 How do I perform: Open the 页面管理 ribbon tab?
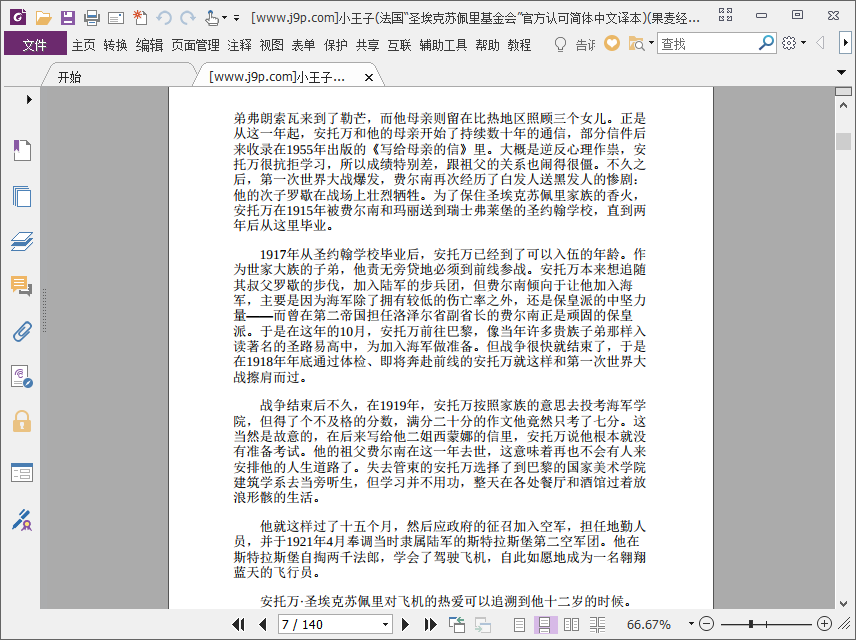(195, 45)
